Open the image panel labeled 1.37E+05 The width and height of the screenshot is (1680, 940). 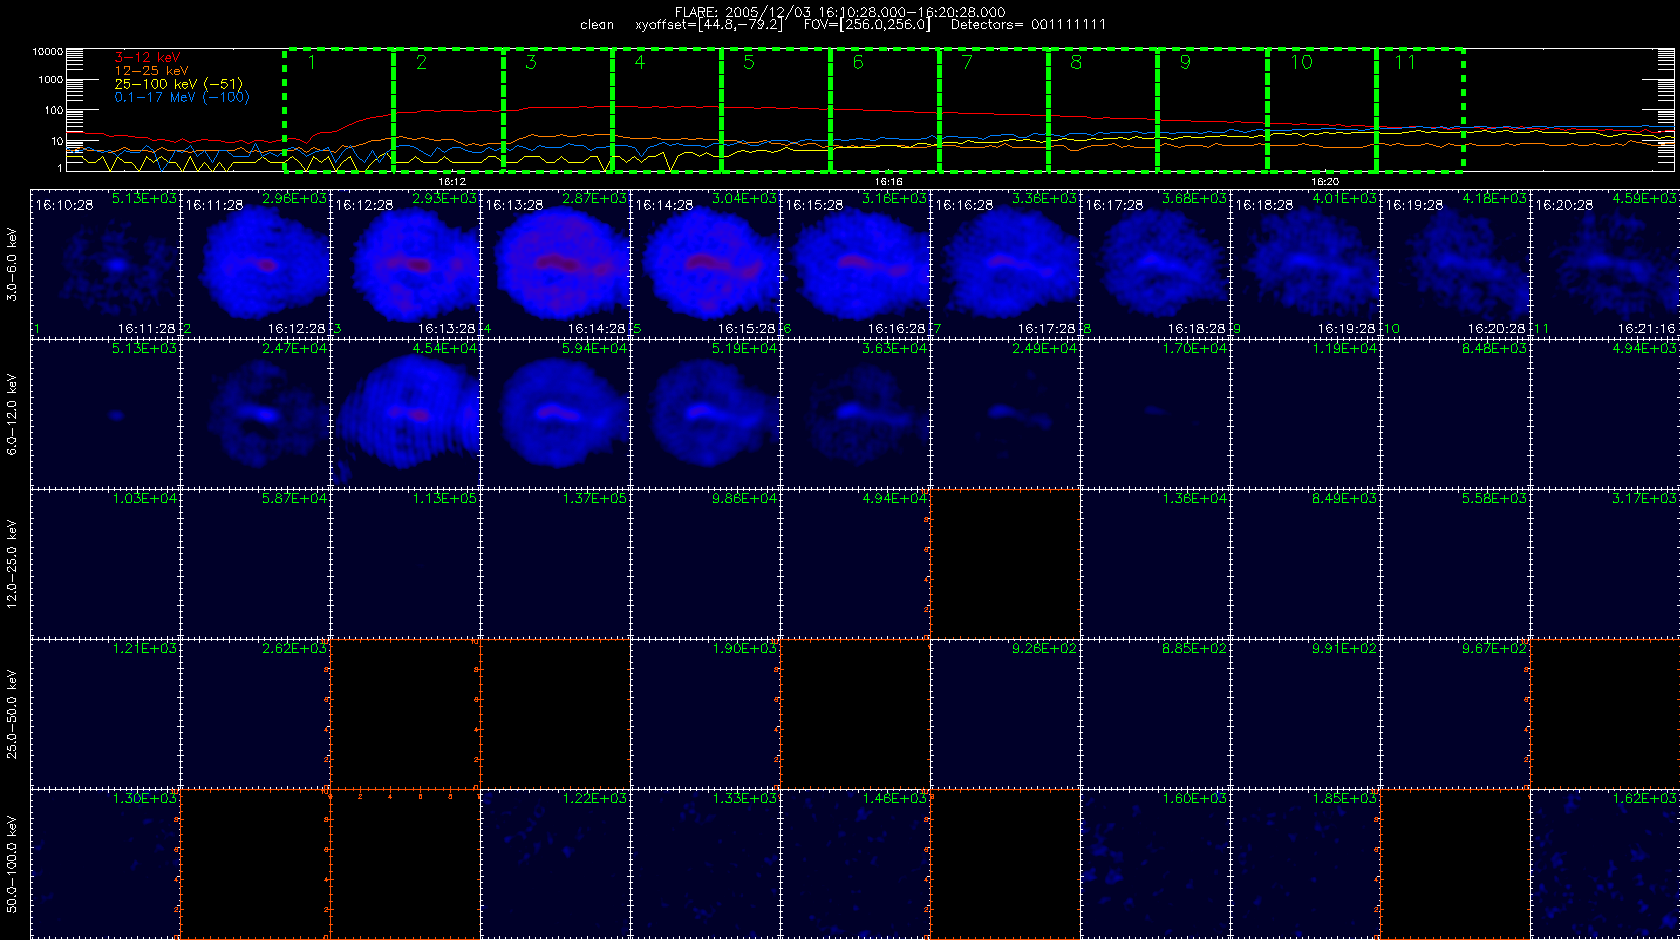[555, 564]
